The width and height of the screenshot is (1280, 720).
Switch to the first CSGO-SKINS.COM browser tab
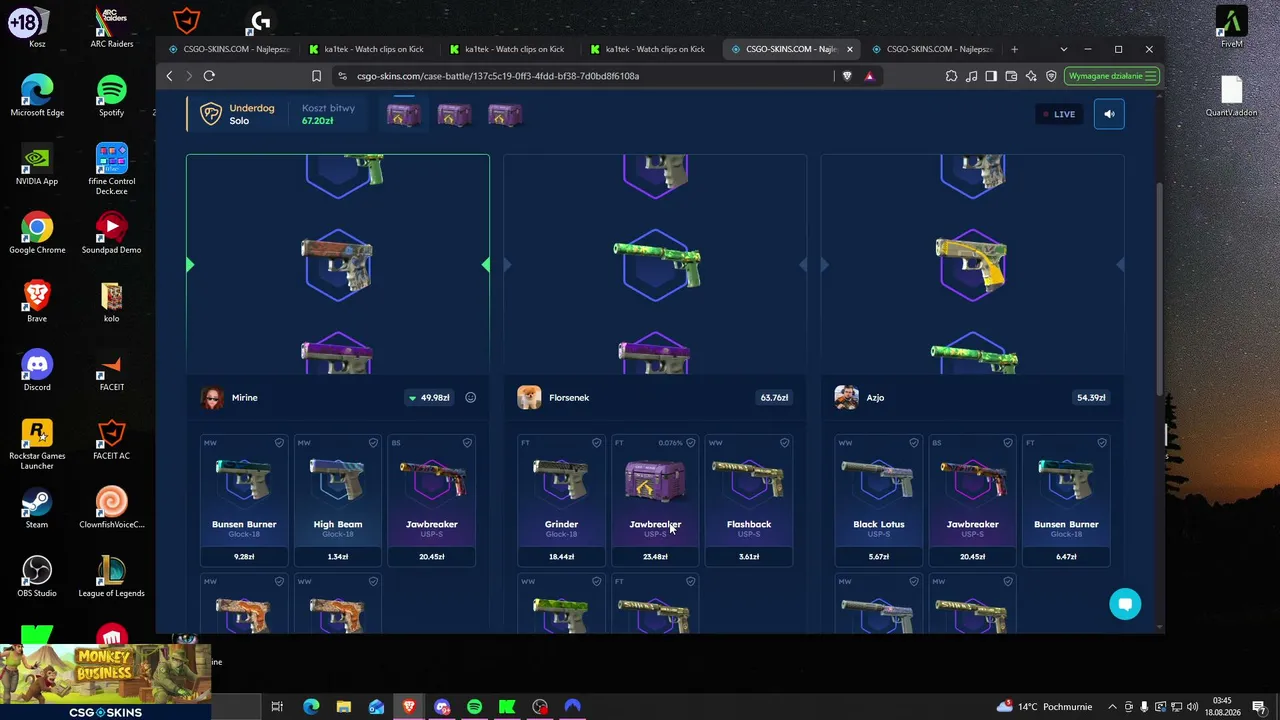[x=229, y=49]
